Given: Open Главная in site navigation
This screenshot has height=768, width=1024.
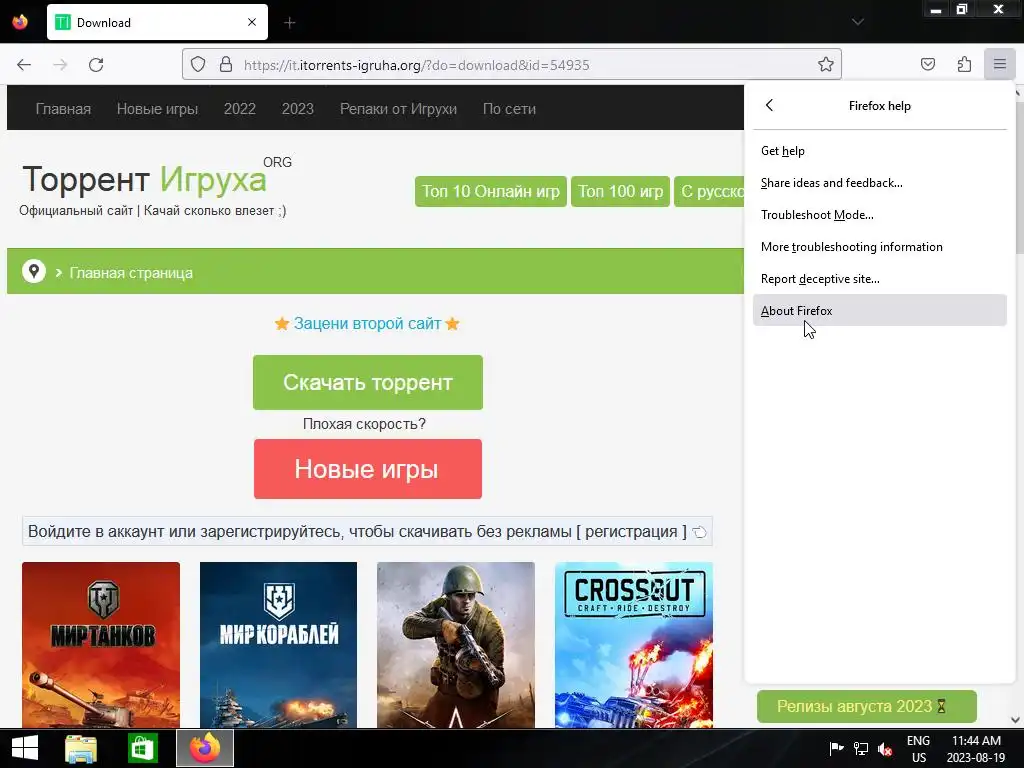Looking at the screenshot, I should 63,109.
